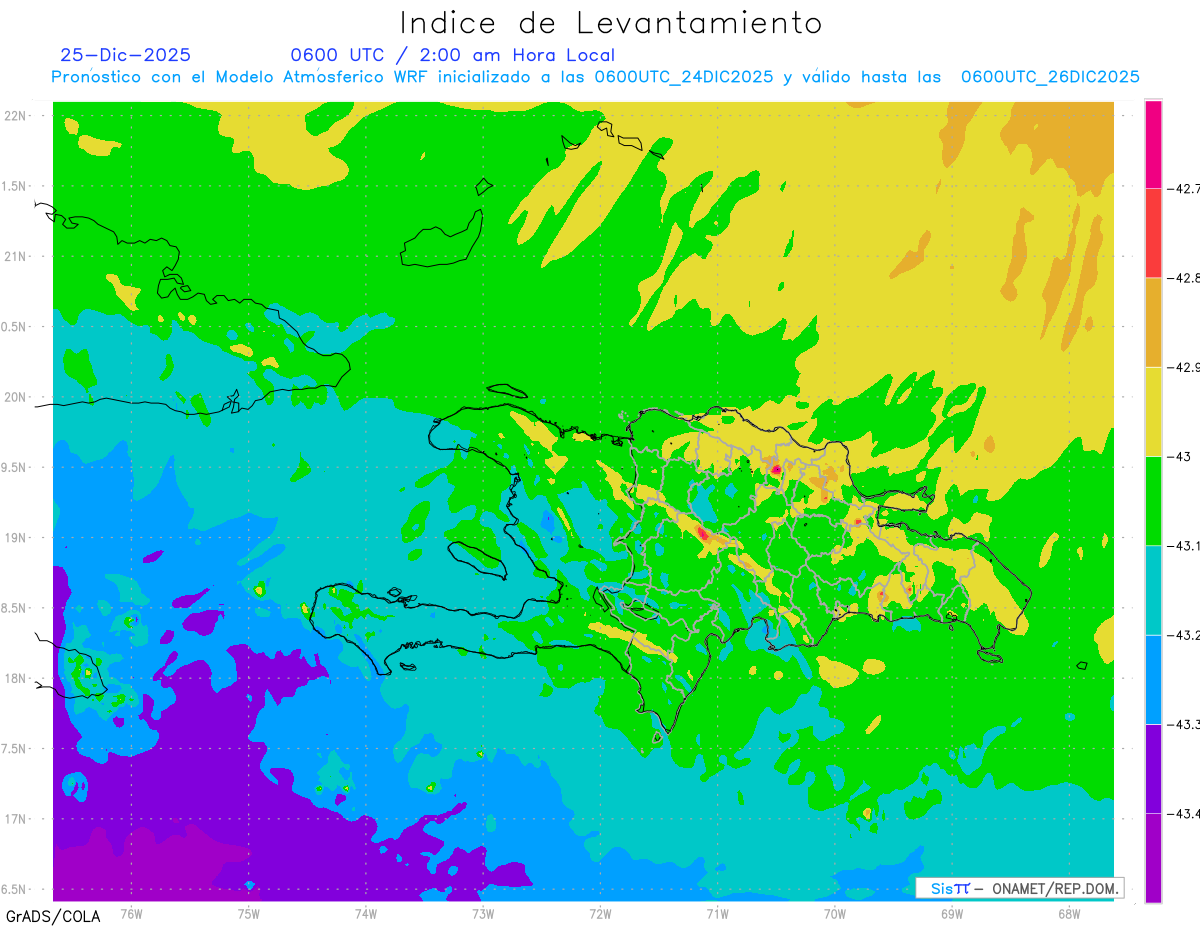
Task: Select the 17N latitude axis label
Action: point(14,819)
